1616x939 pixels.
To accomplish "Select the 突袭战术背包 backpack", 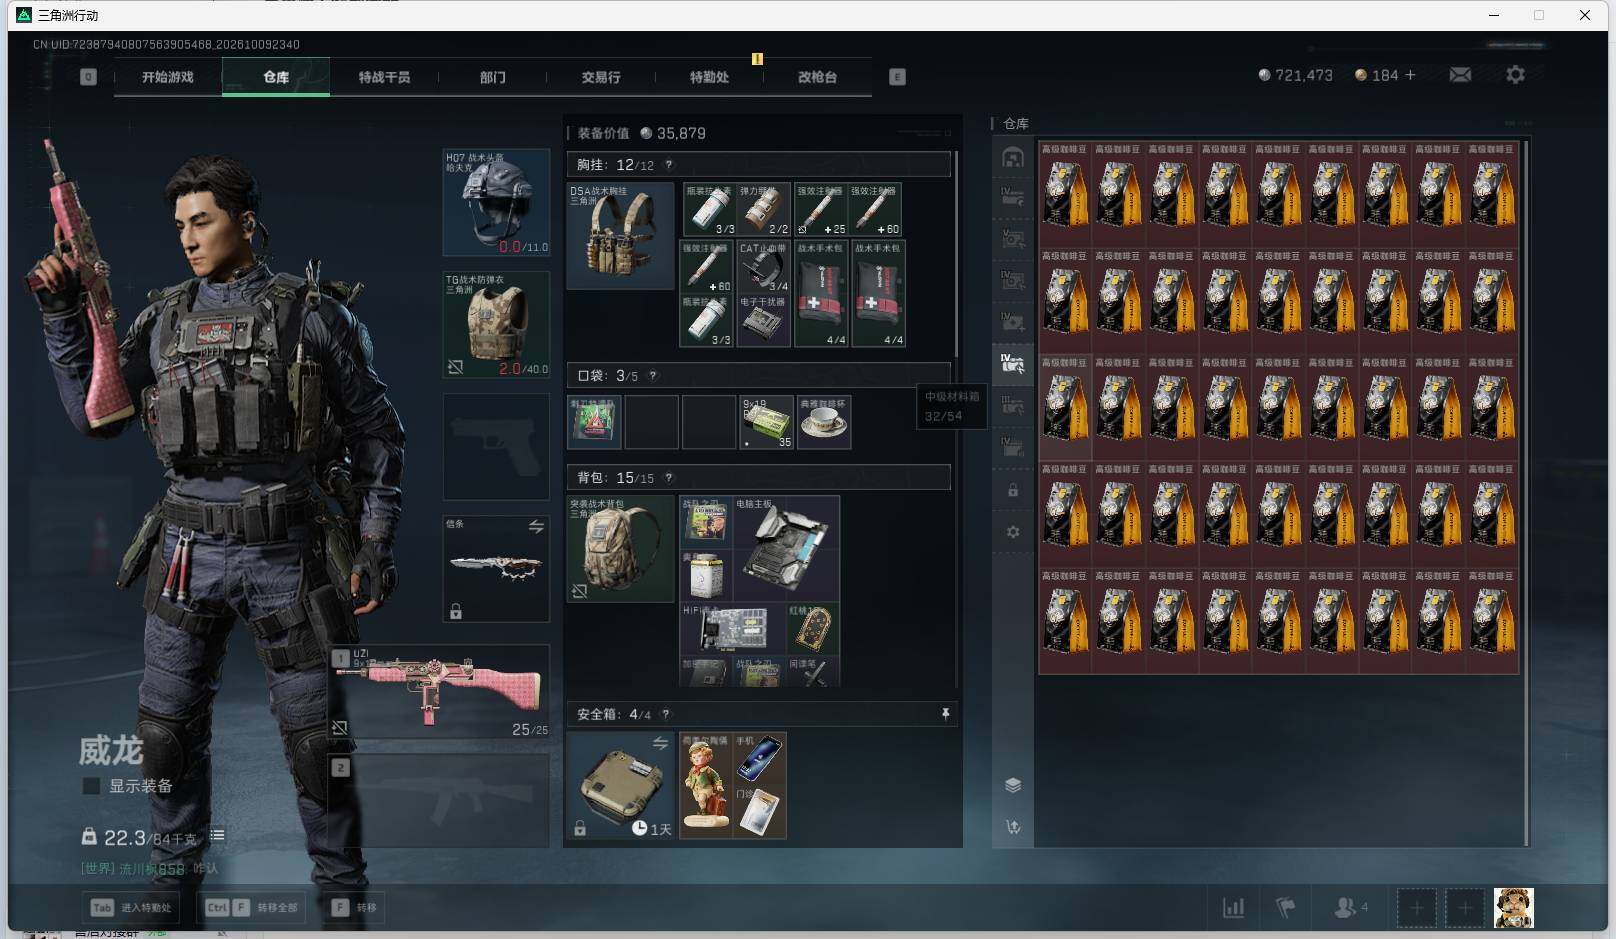I will click(x=620, y=549).
